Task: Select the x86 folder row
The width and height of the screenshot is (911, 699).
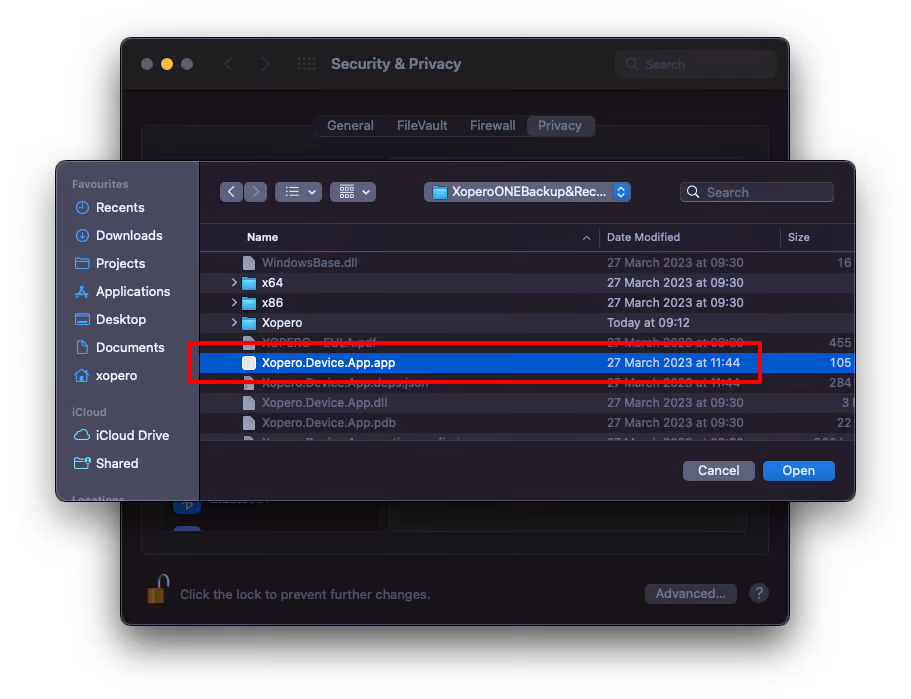Action: click(x=527, y=303)
